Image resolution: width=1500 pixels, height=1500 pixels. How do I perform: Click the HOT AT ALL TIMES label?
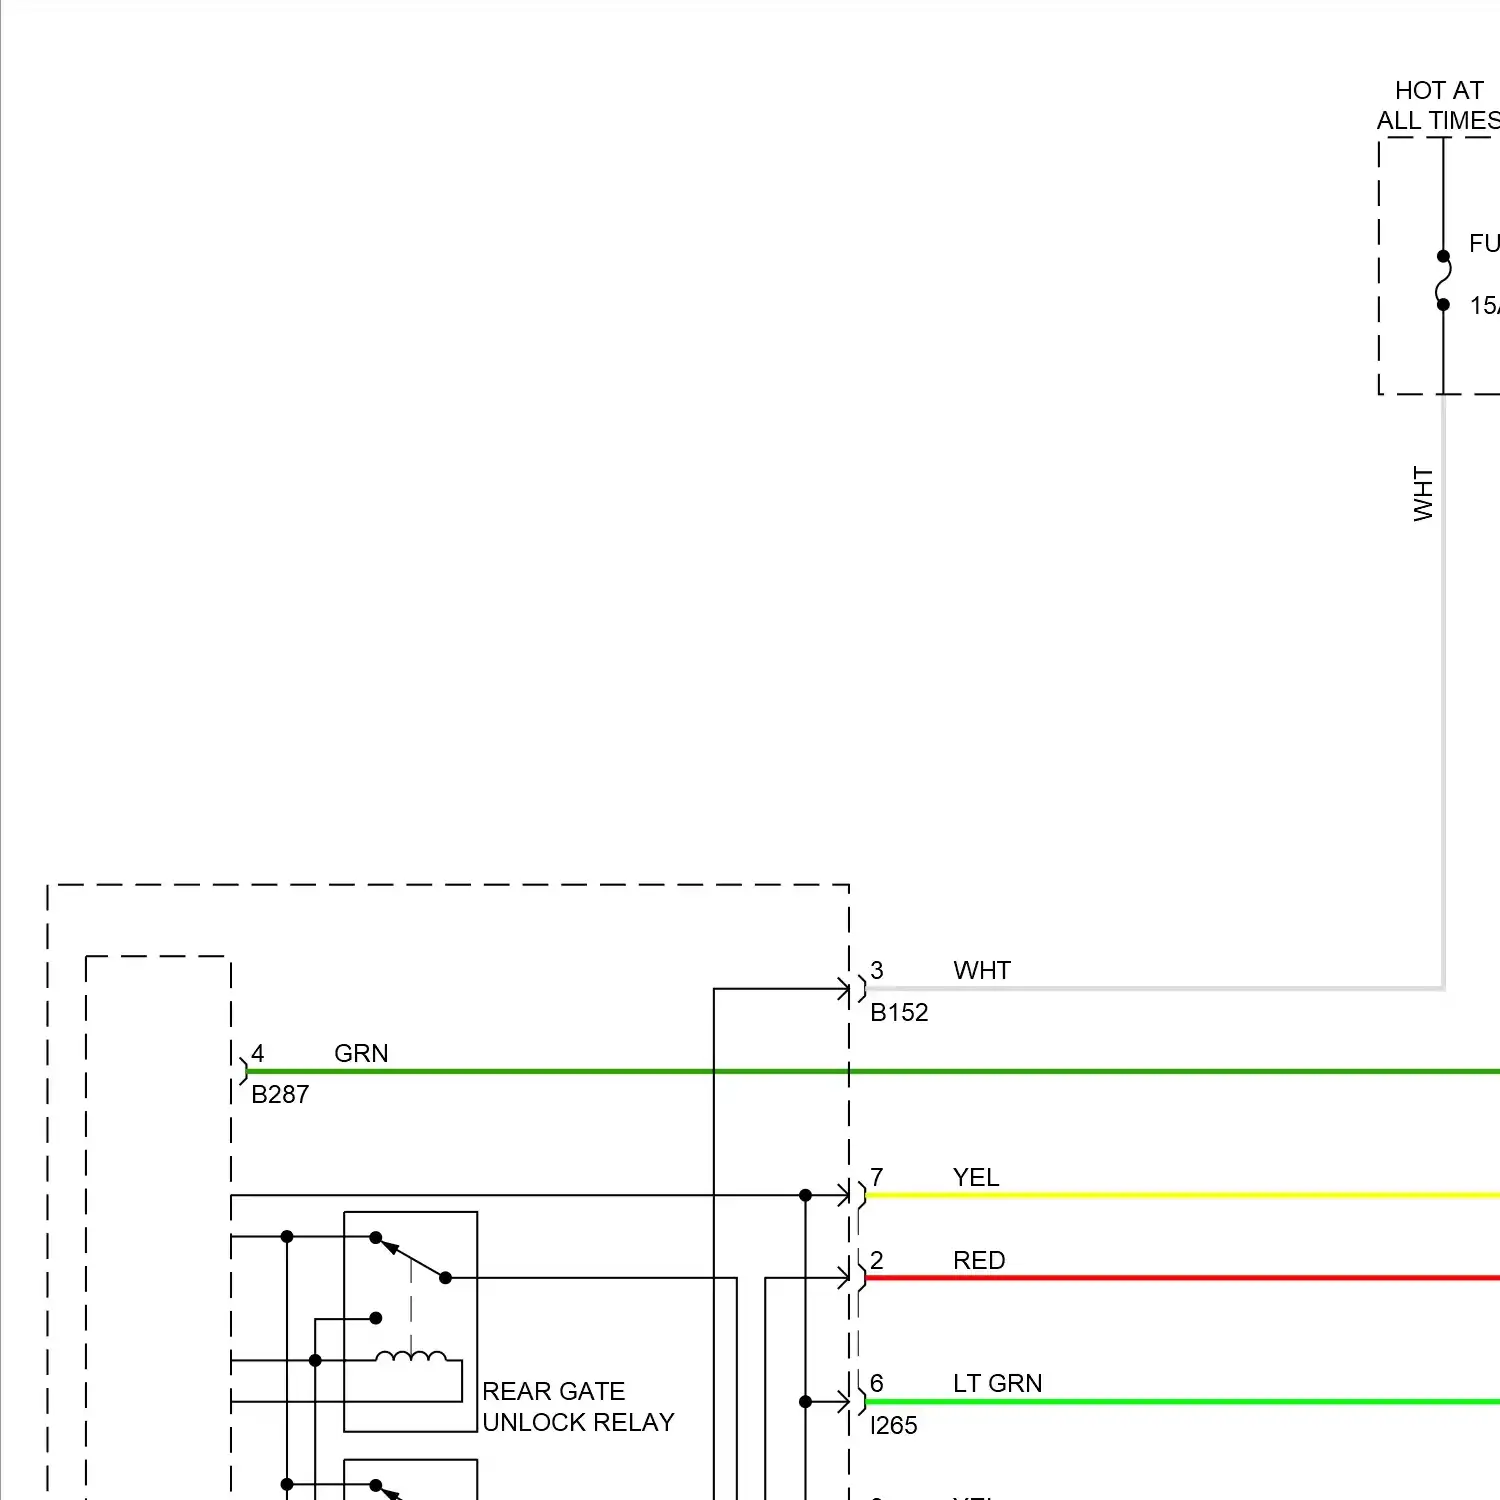[x=1439, y=105]
